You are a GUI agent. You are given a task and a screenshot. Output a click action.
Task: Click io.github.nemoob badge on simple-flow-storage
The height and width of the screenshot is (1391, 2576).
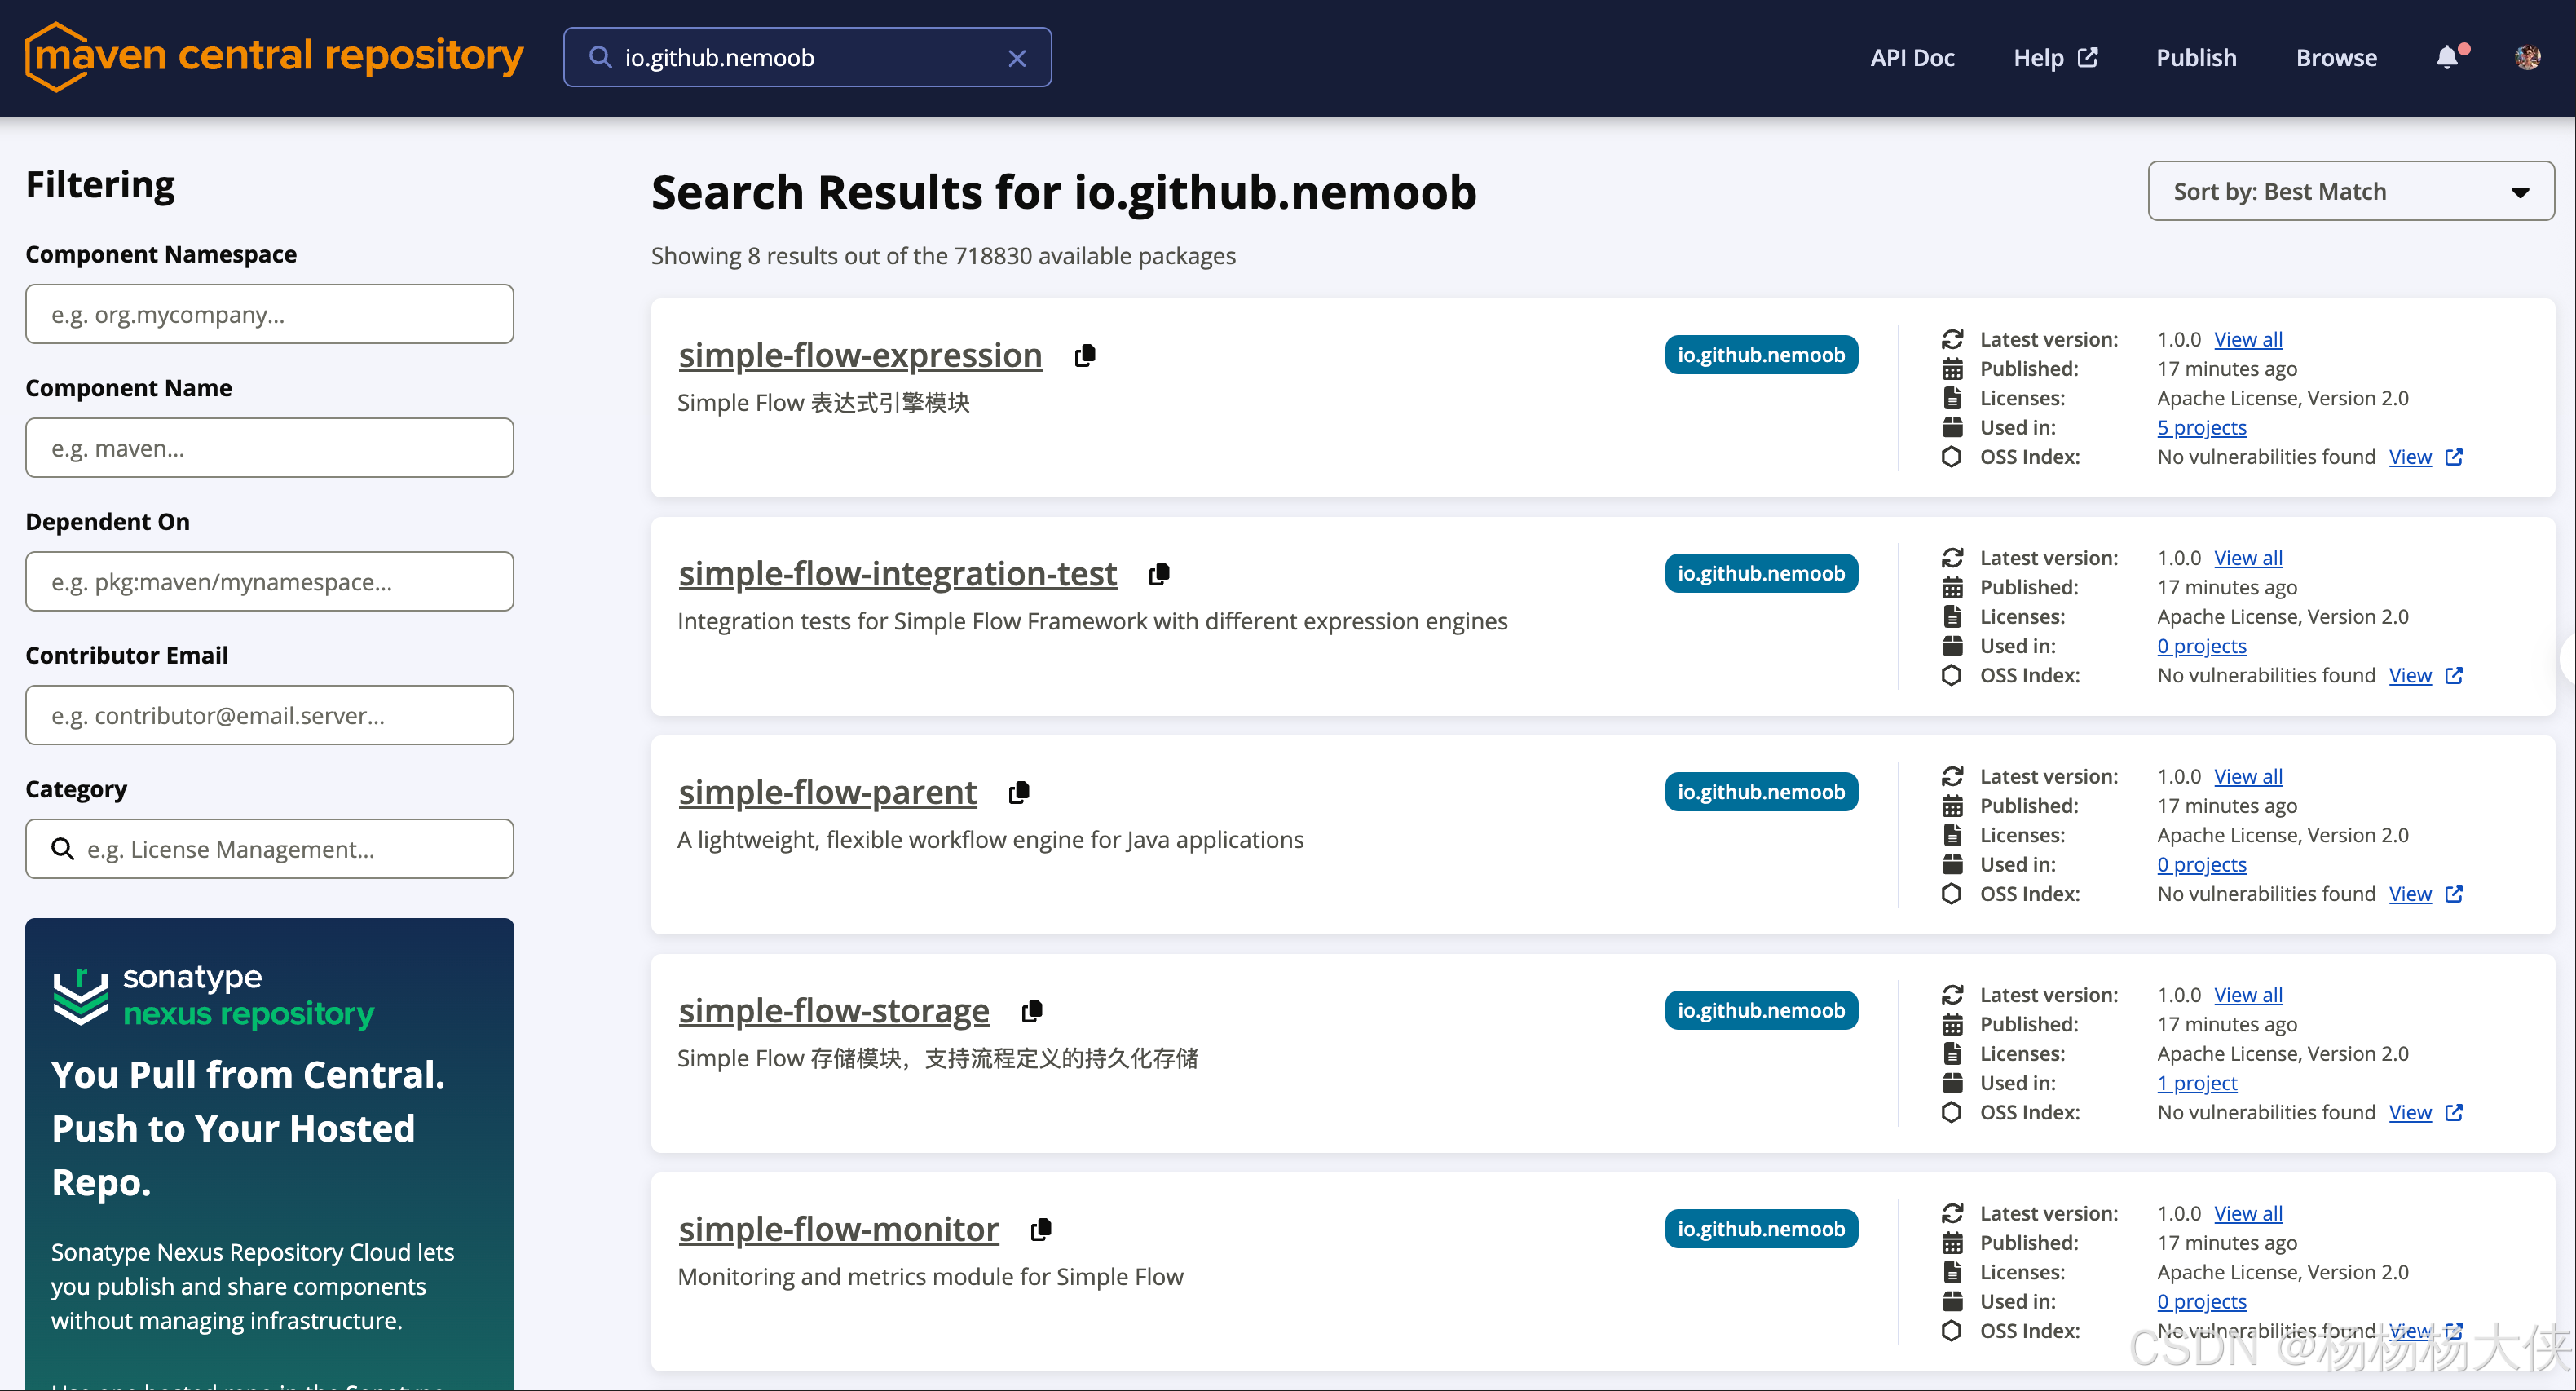coord(1761,1010)
